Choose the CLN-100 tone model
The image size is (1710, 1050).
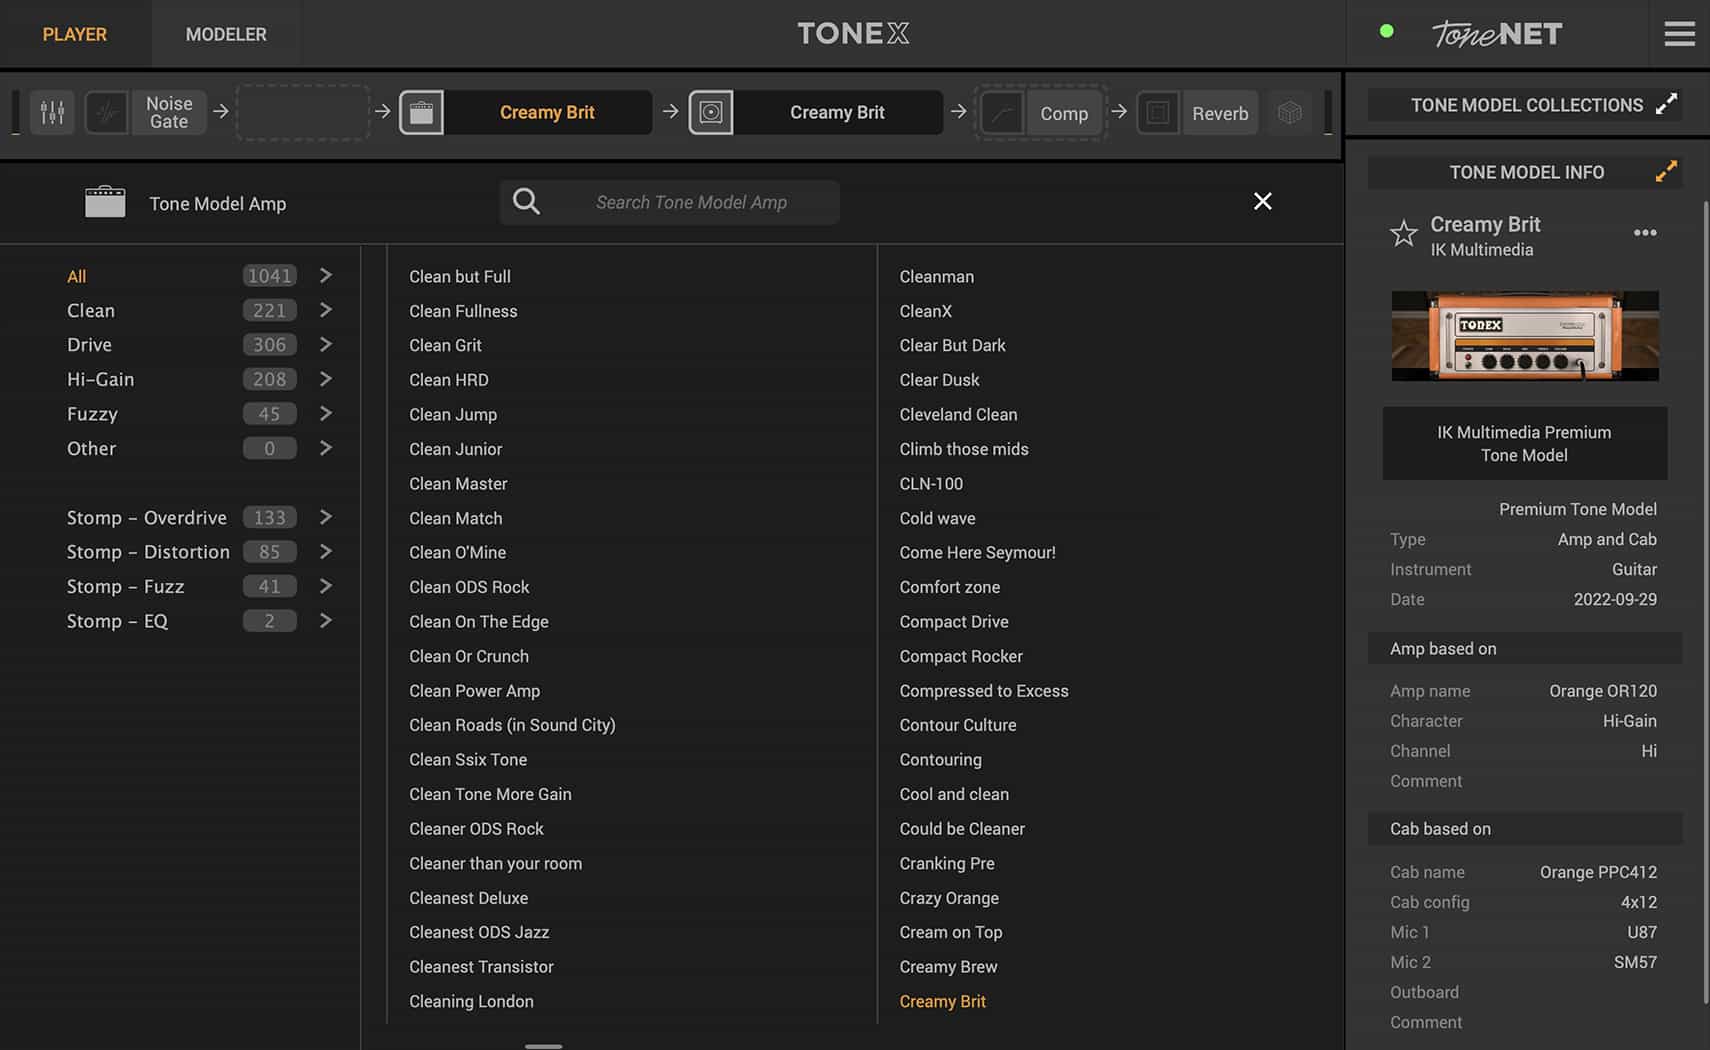[931, 483]
